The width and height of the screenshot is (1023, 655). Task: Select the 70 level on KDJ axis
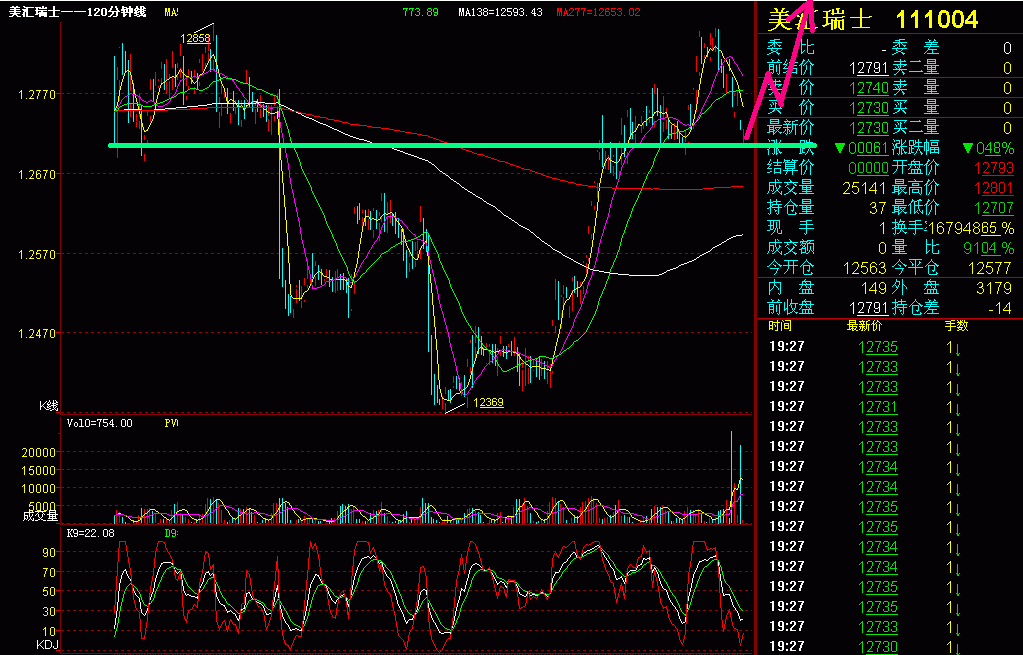coord(49,572)
